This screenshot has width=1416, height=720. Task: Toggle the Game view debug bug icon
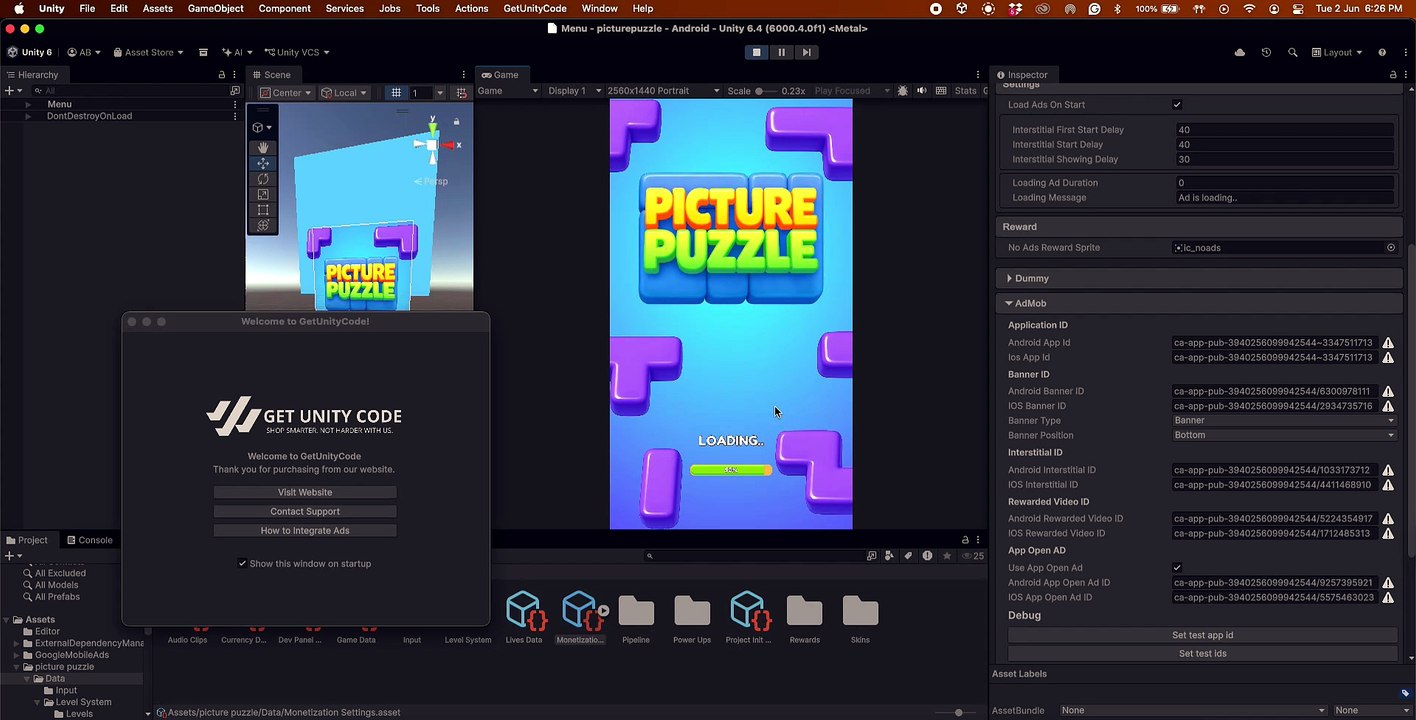(903, 91)
